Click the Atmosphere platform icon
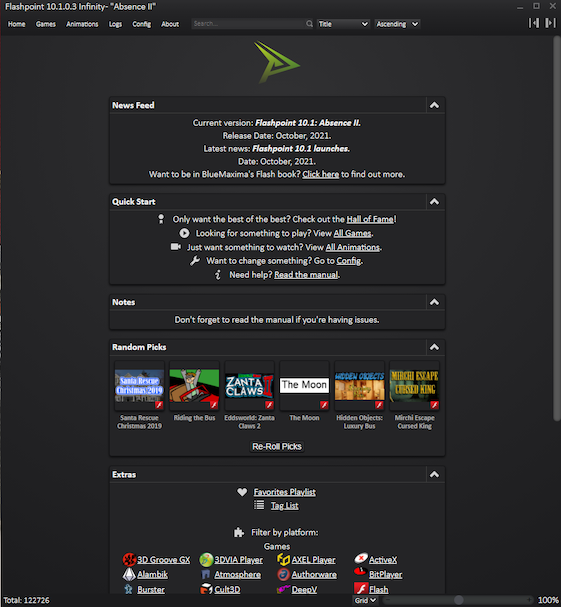This screenshot has width=561, height=607. [x=206, y=574]
